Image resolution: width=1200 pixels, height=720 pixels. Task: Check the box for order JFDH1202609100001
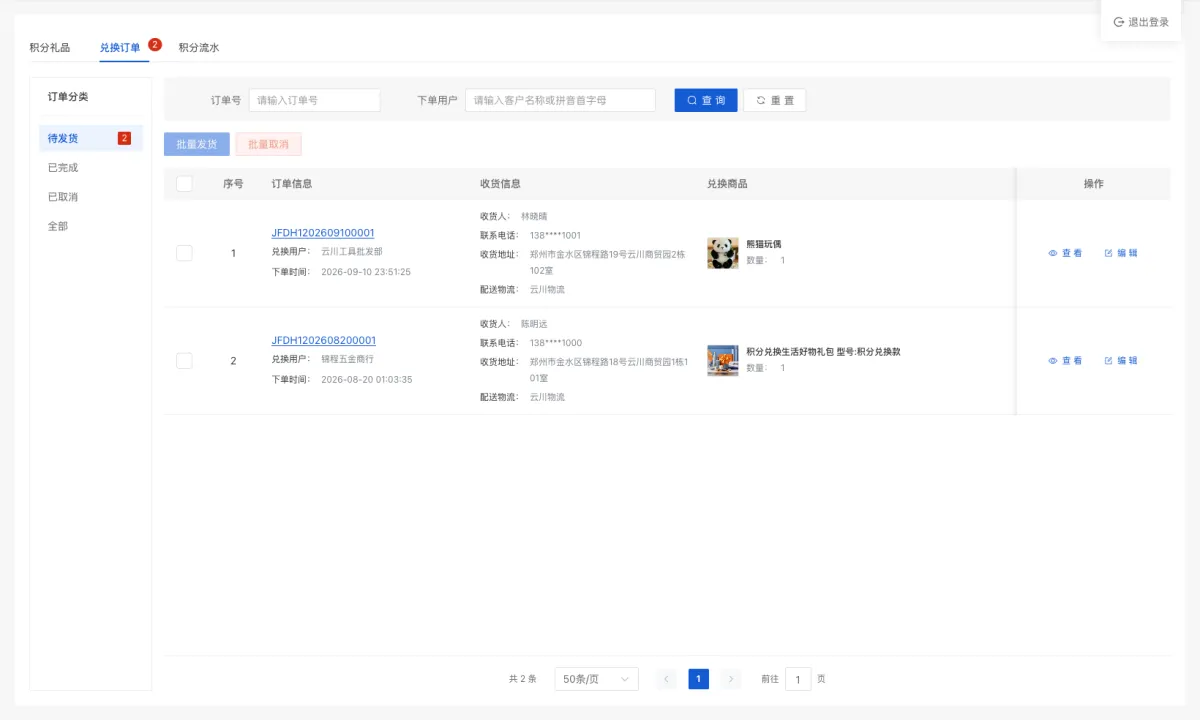coord(184,253)
